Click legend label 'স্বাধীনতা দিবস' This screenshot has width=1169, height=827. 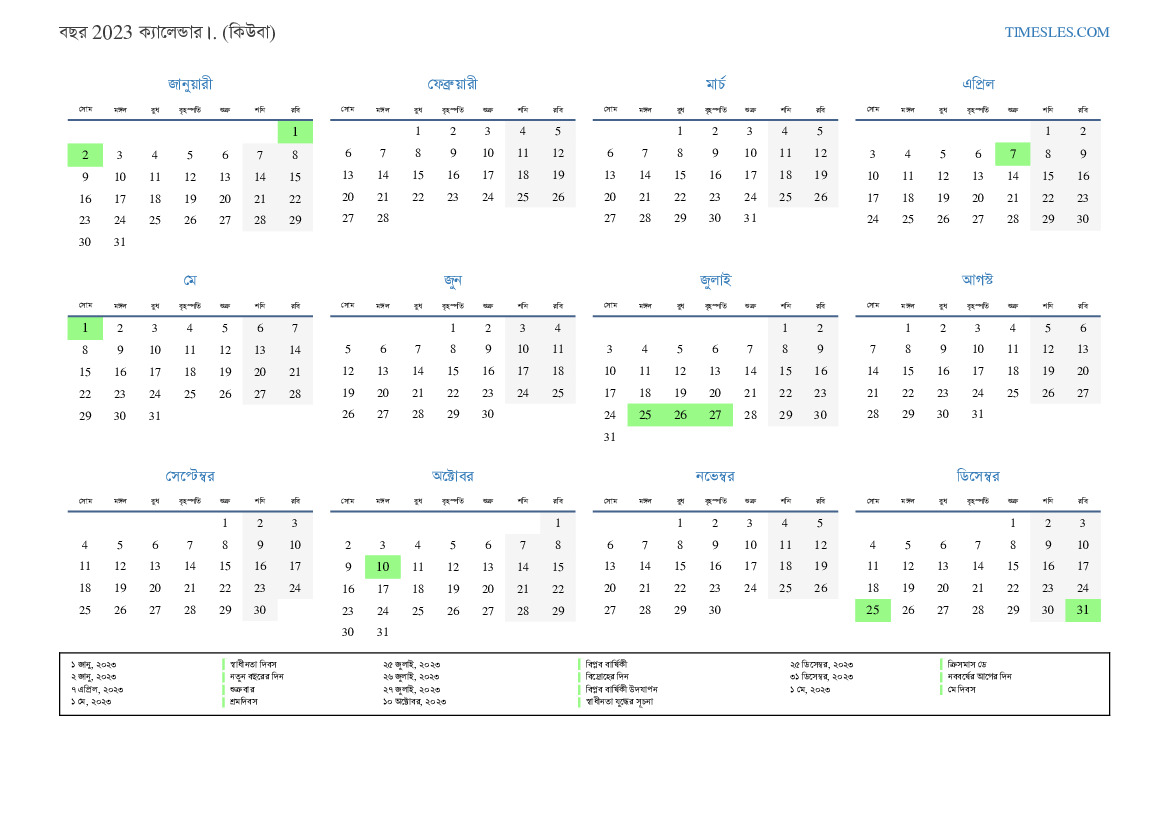pos(253,664)
